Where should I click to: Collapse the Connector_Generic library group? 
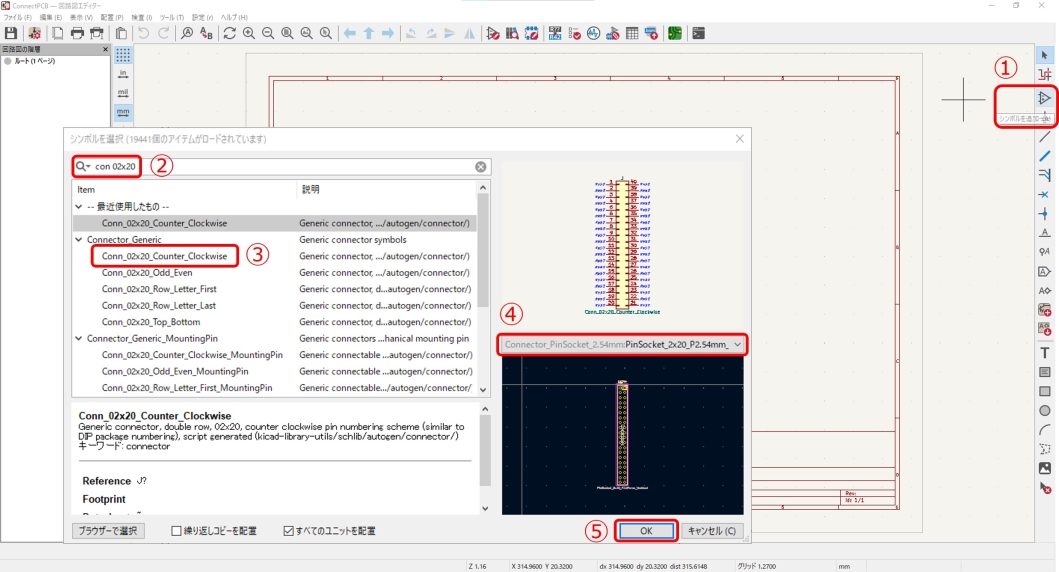point(79,240)
